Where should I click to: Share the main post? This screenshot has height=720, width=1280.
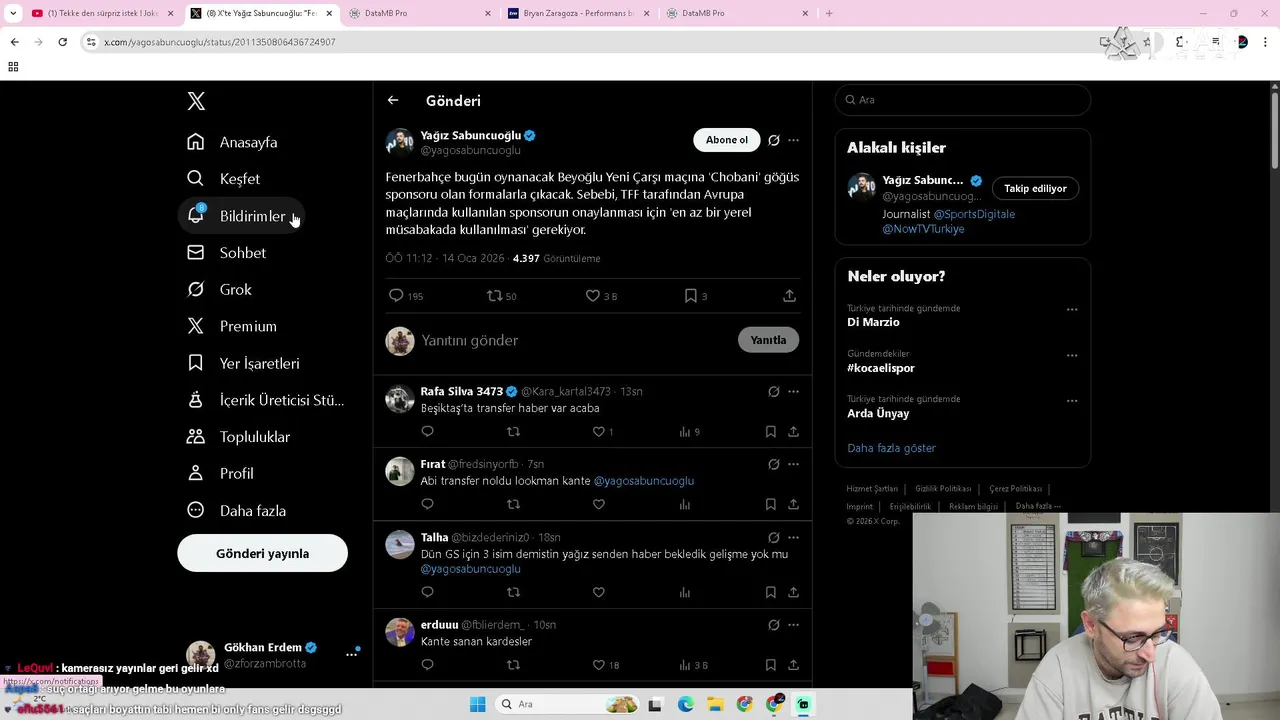789,296
